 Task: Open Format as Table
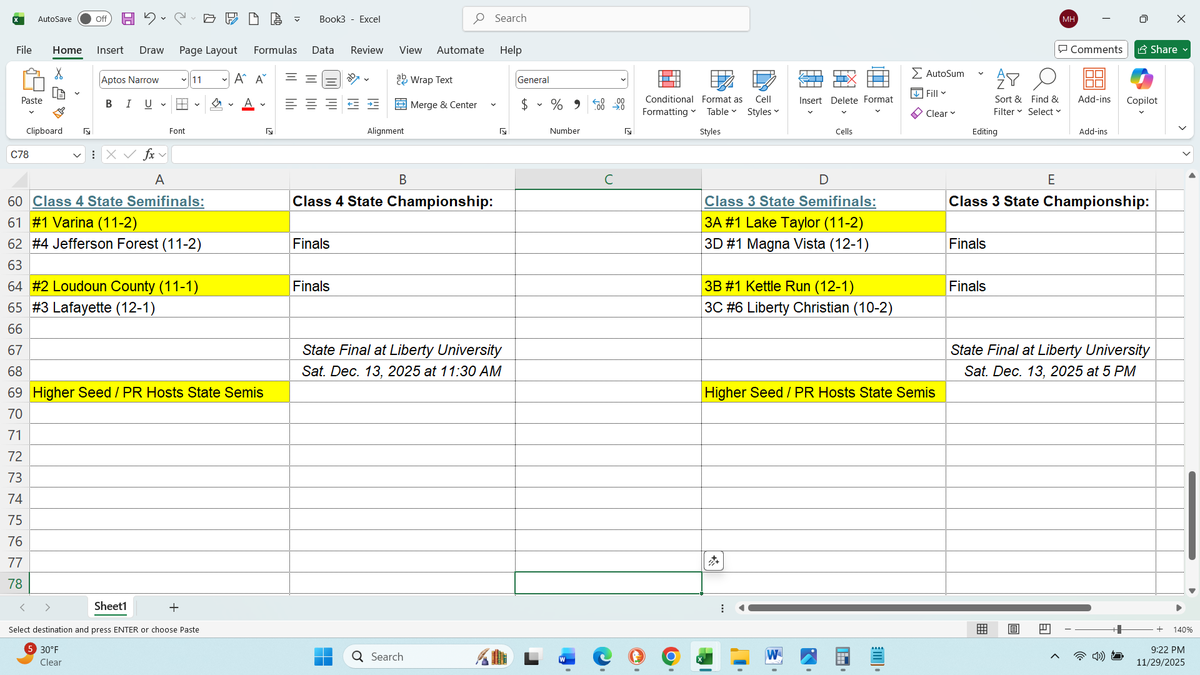click(722, 93)
